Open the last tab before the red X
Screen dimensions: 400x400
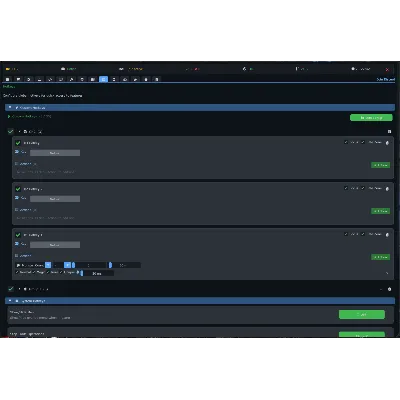[361, 69]
